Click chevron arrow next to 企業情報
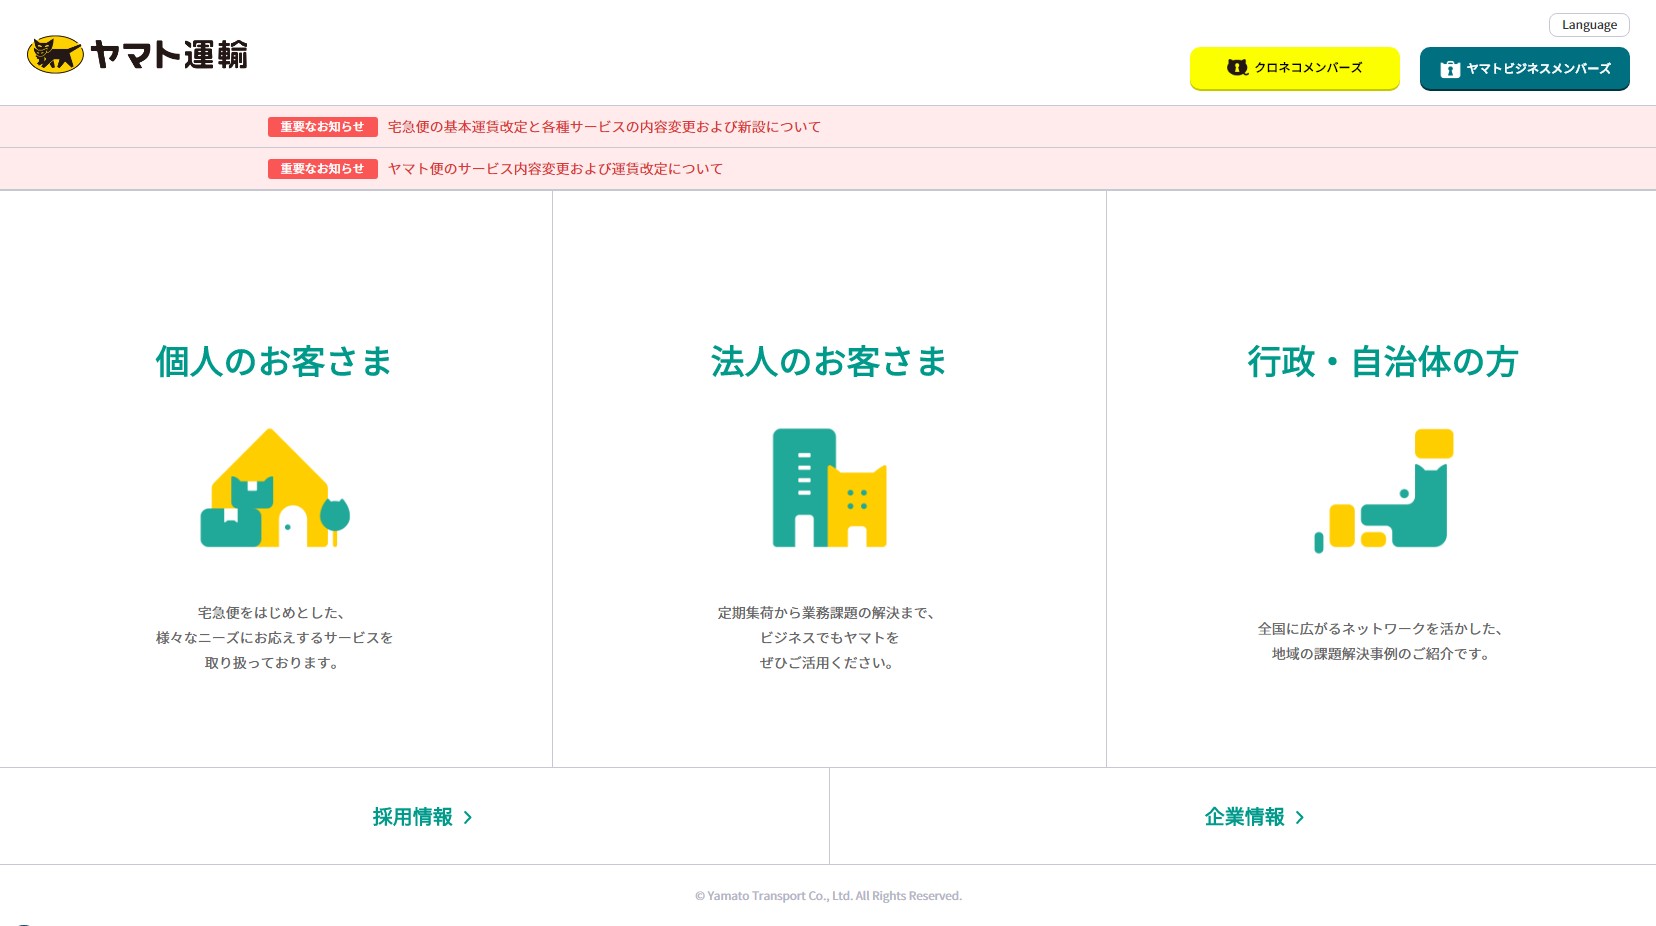Viewport: 1656px width, 926px height. coord(1300,818)
